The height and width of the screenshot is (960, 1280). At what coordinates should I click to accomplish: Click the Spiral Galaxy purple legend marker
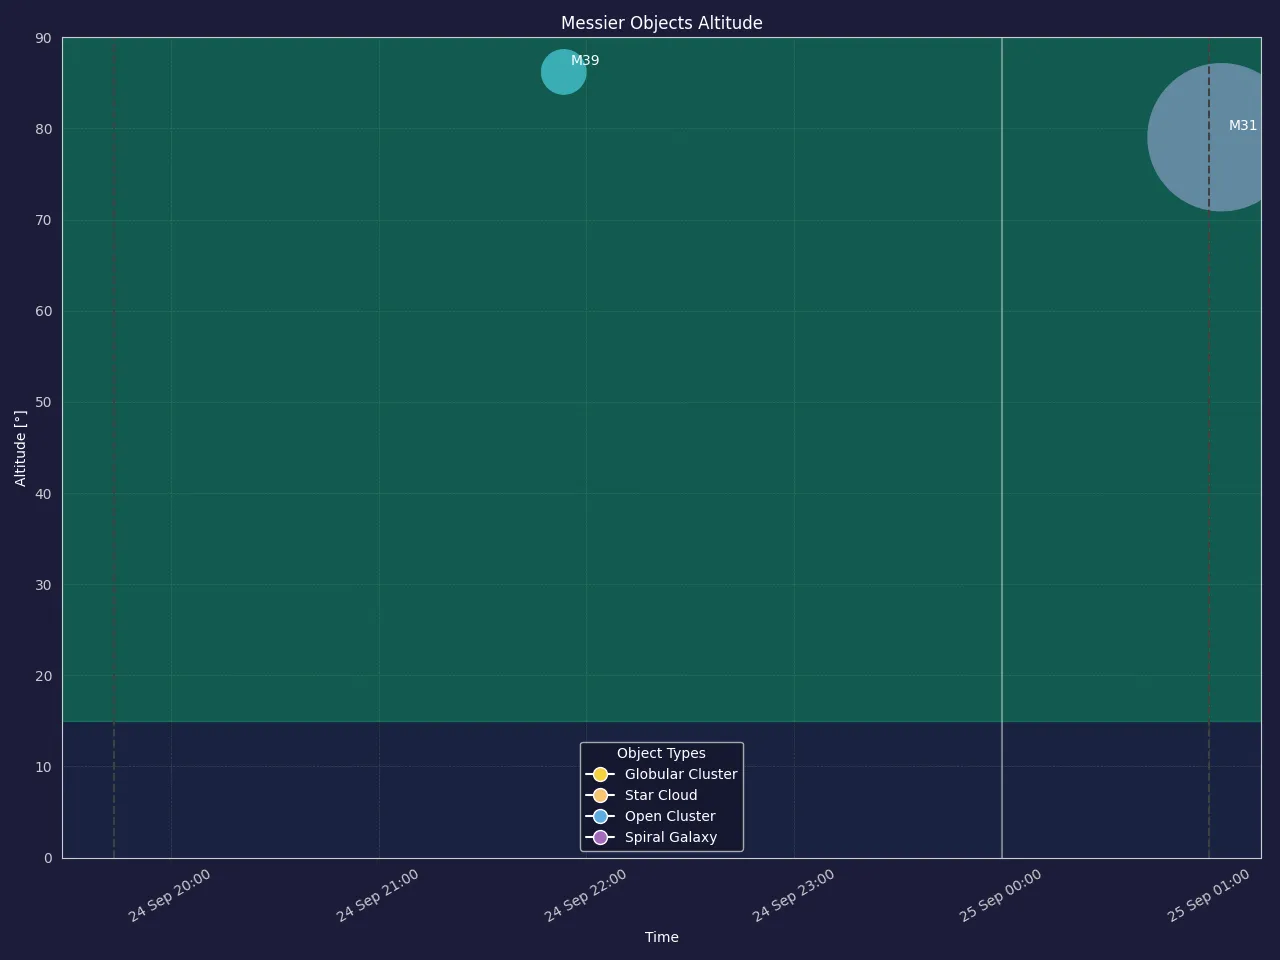(x=600, y=837)
